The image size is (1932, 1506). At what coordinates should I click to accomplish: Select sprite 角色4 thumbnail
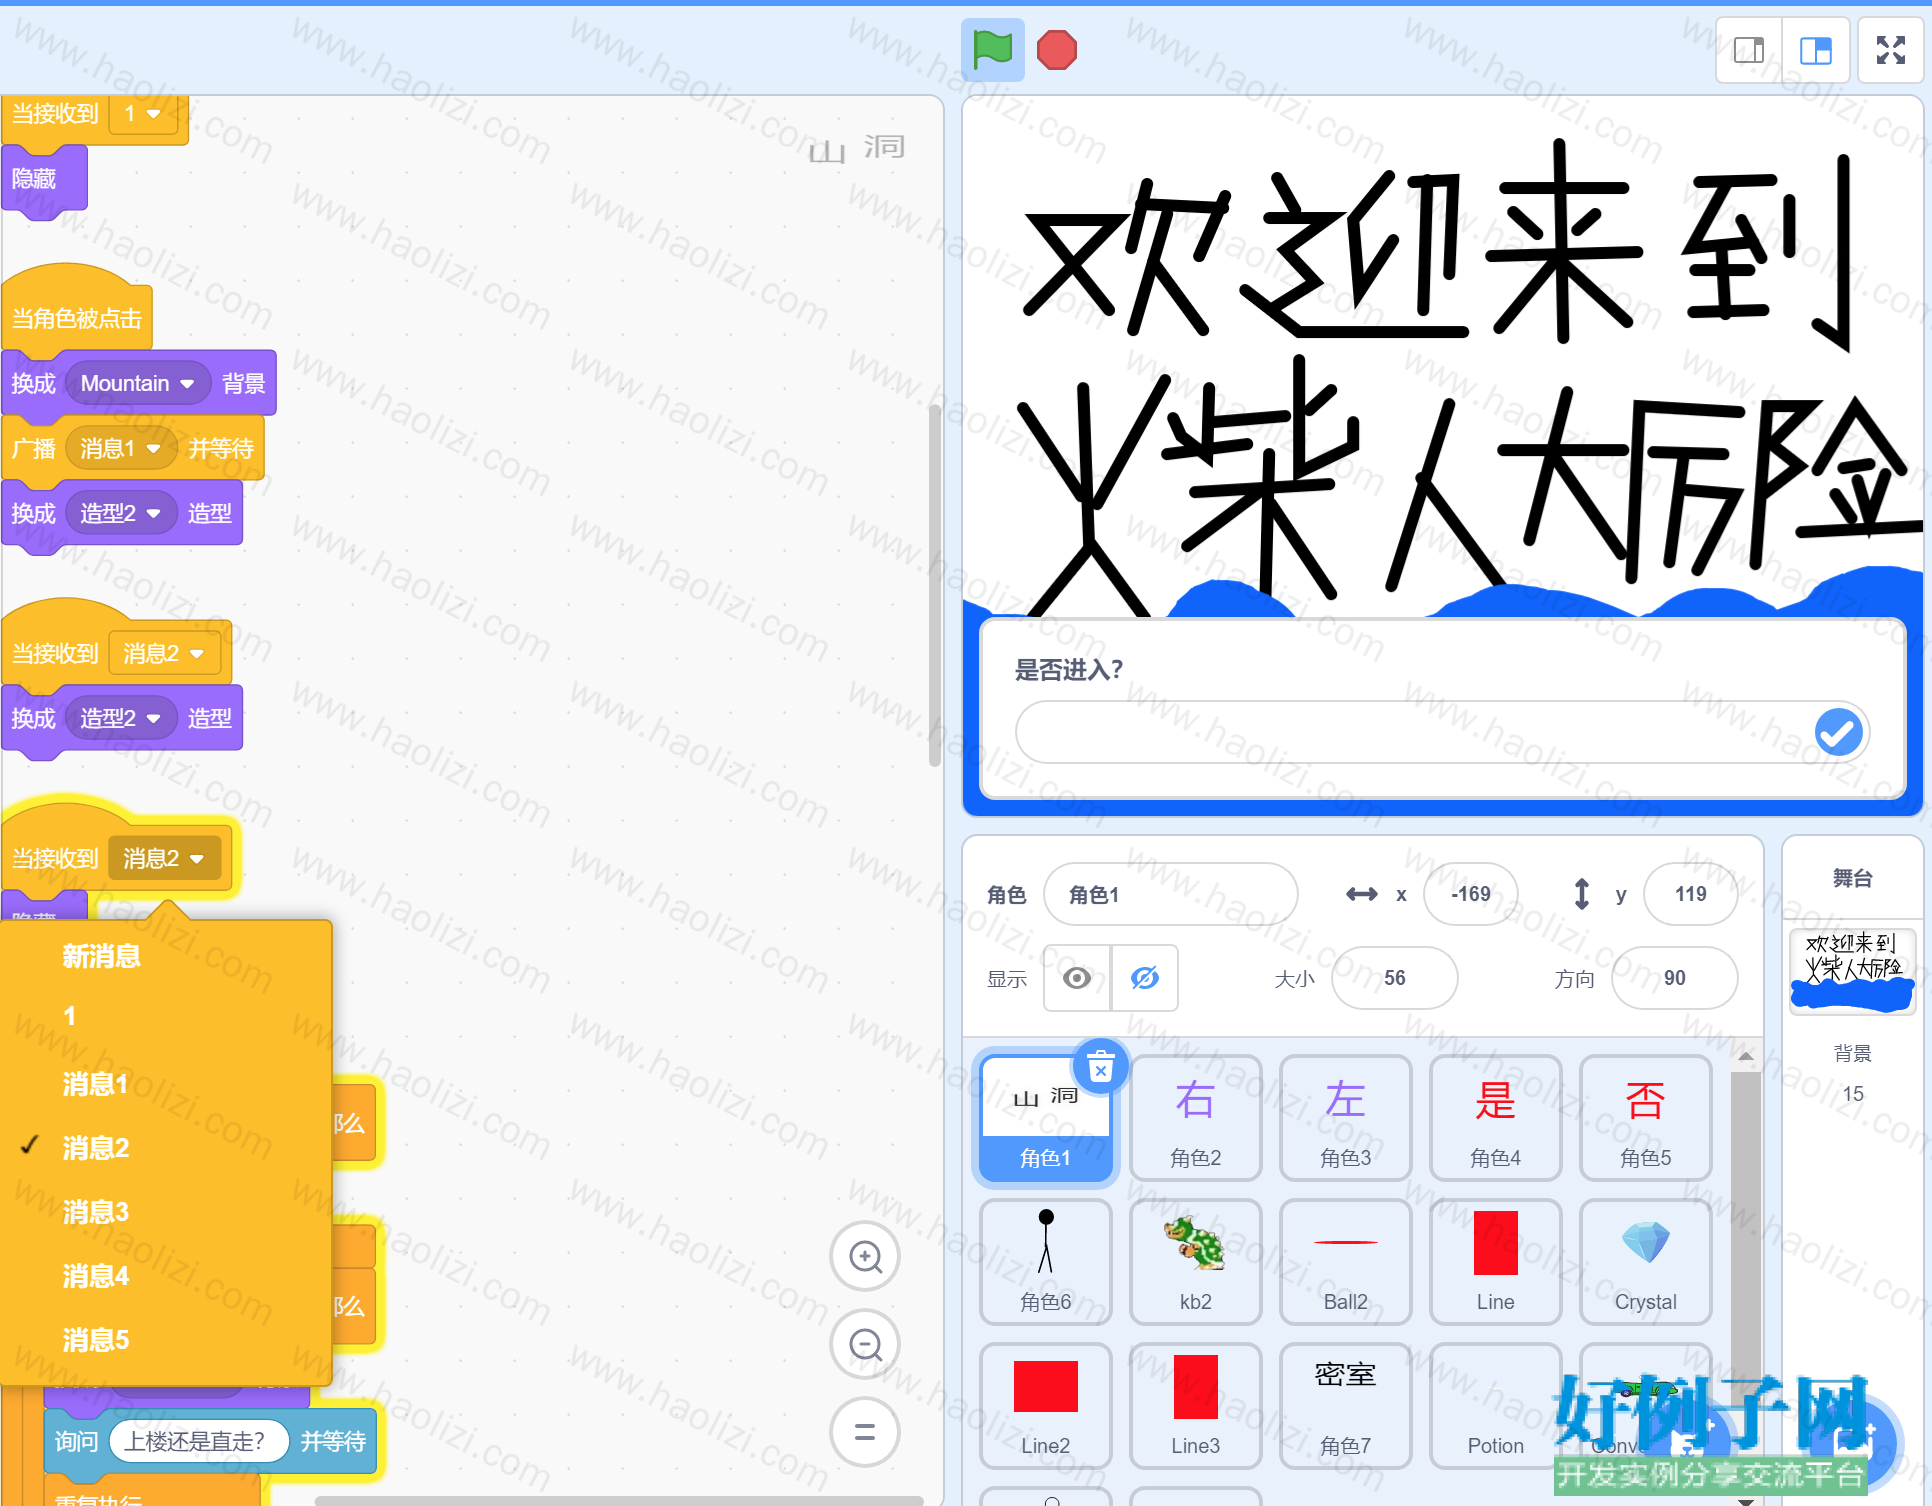[1496, 1118]
